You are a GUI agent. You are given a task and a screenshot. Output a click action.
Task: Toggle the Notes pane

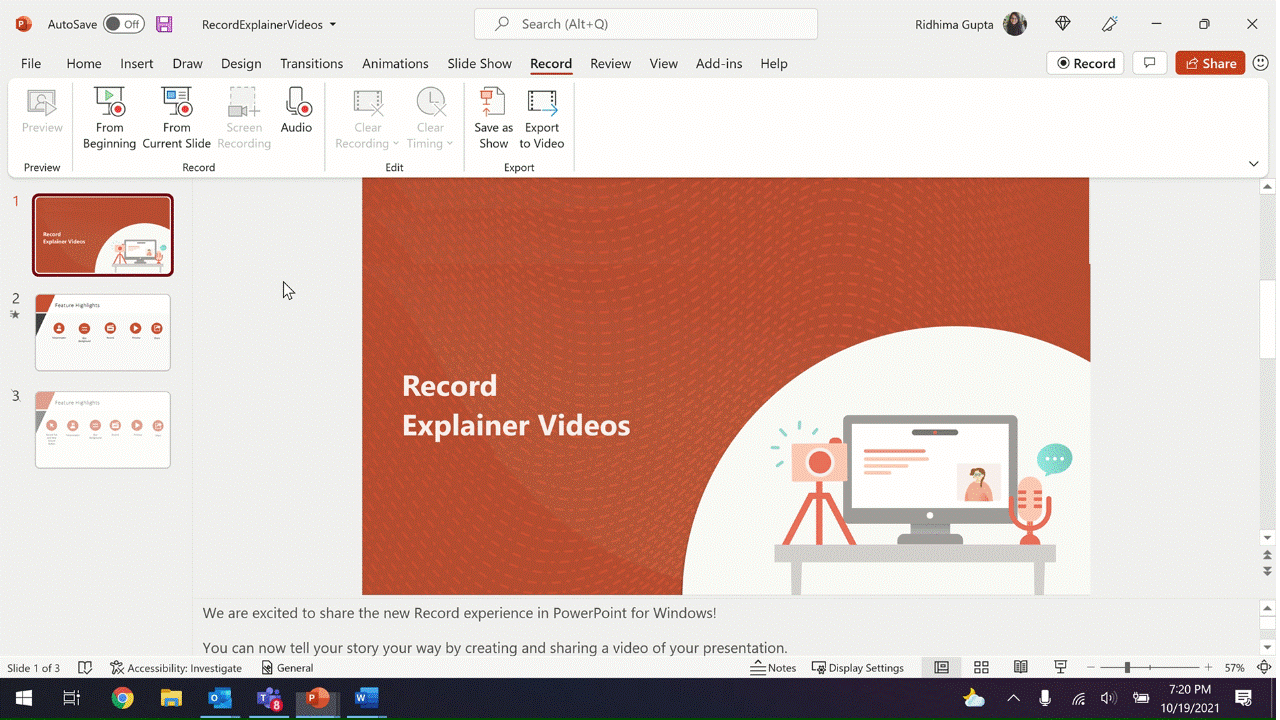coord(773,668)
